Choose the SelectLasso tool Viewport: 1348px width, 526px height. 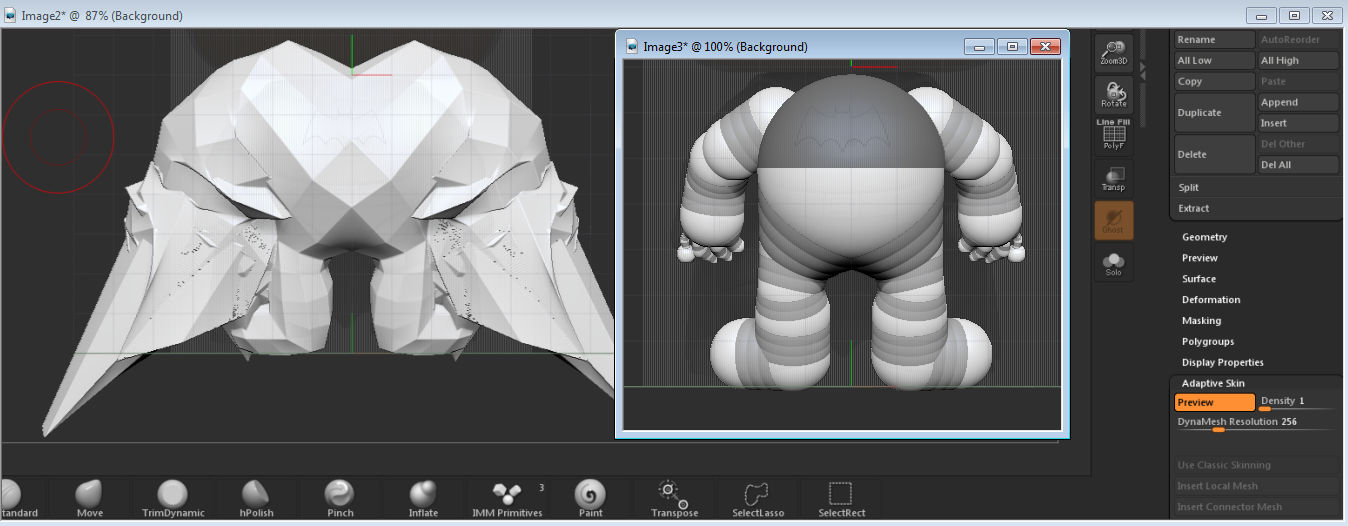757,498
